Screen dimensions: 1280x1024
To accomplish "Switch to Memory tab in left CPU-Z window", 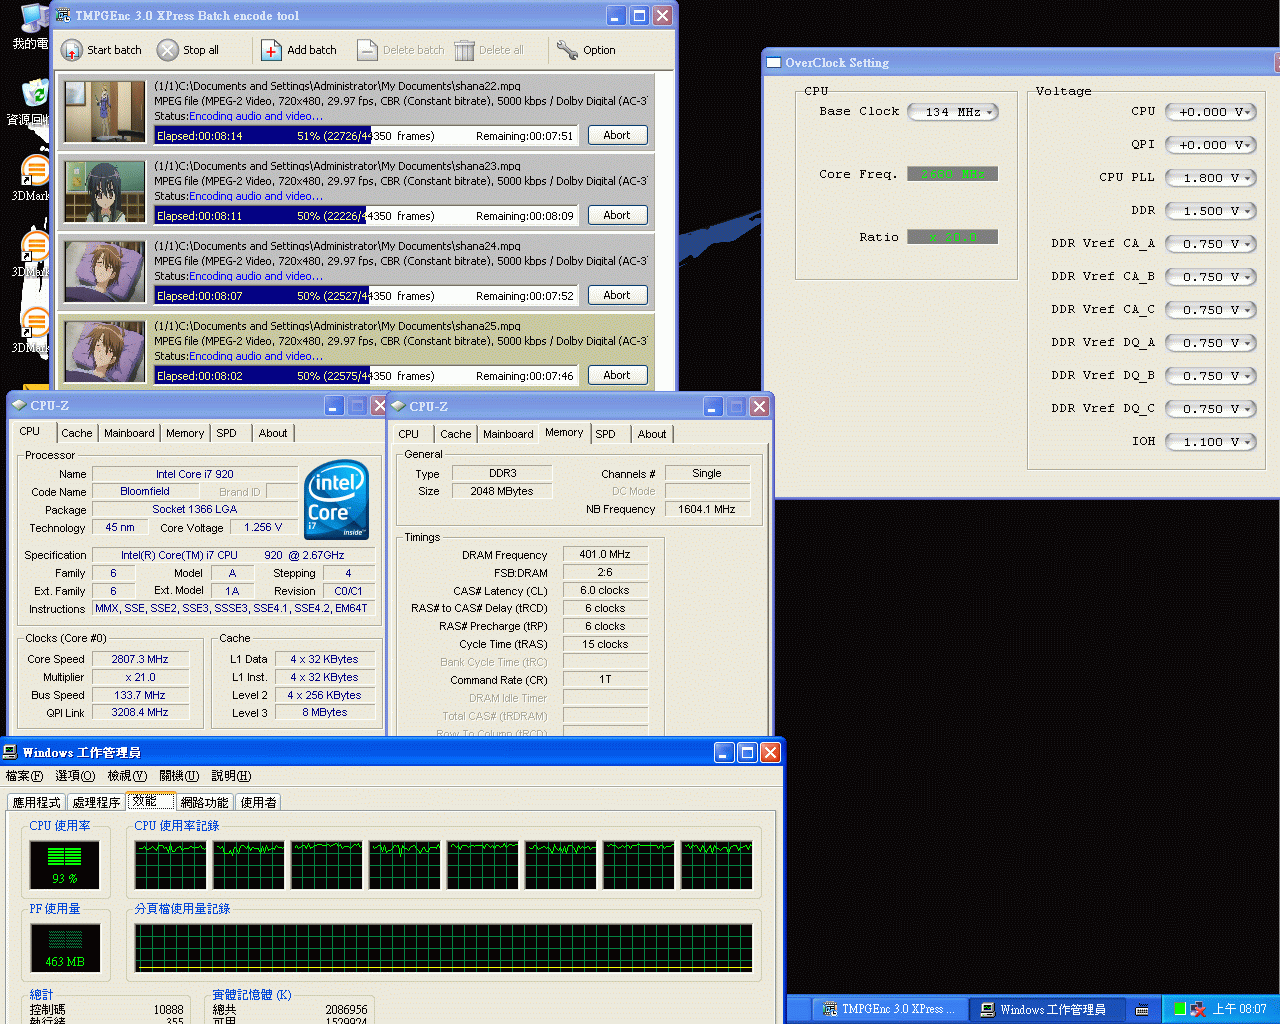I will coord(185,433).
